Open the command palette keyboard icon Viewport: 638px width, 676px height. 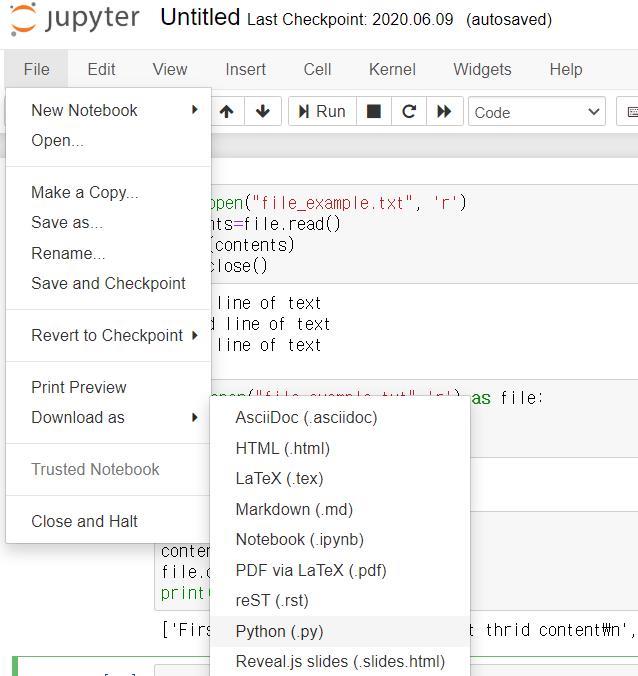(630, 112)
